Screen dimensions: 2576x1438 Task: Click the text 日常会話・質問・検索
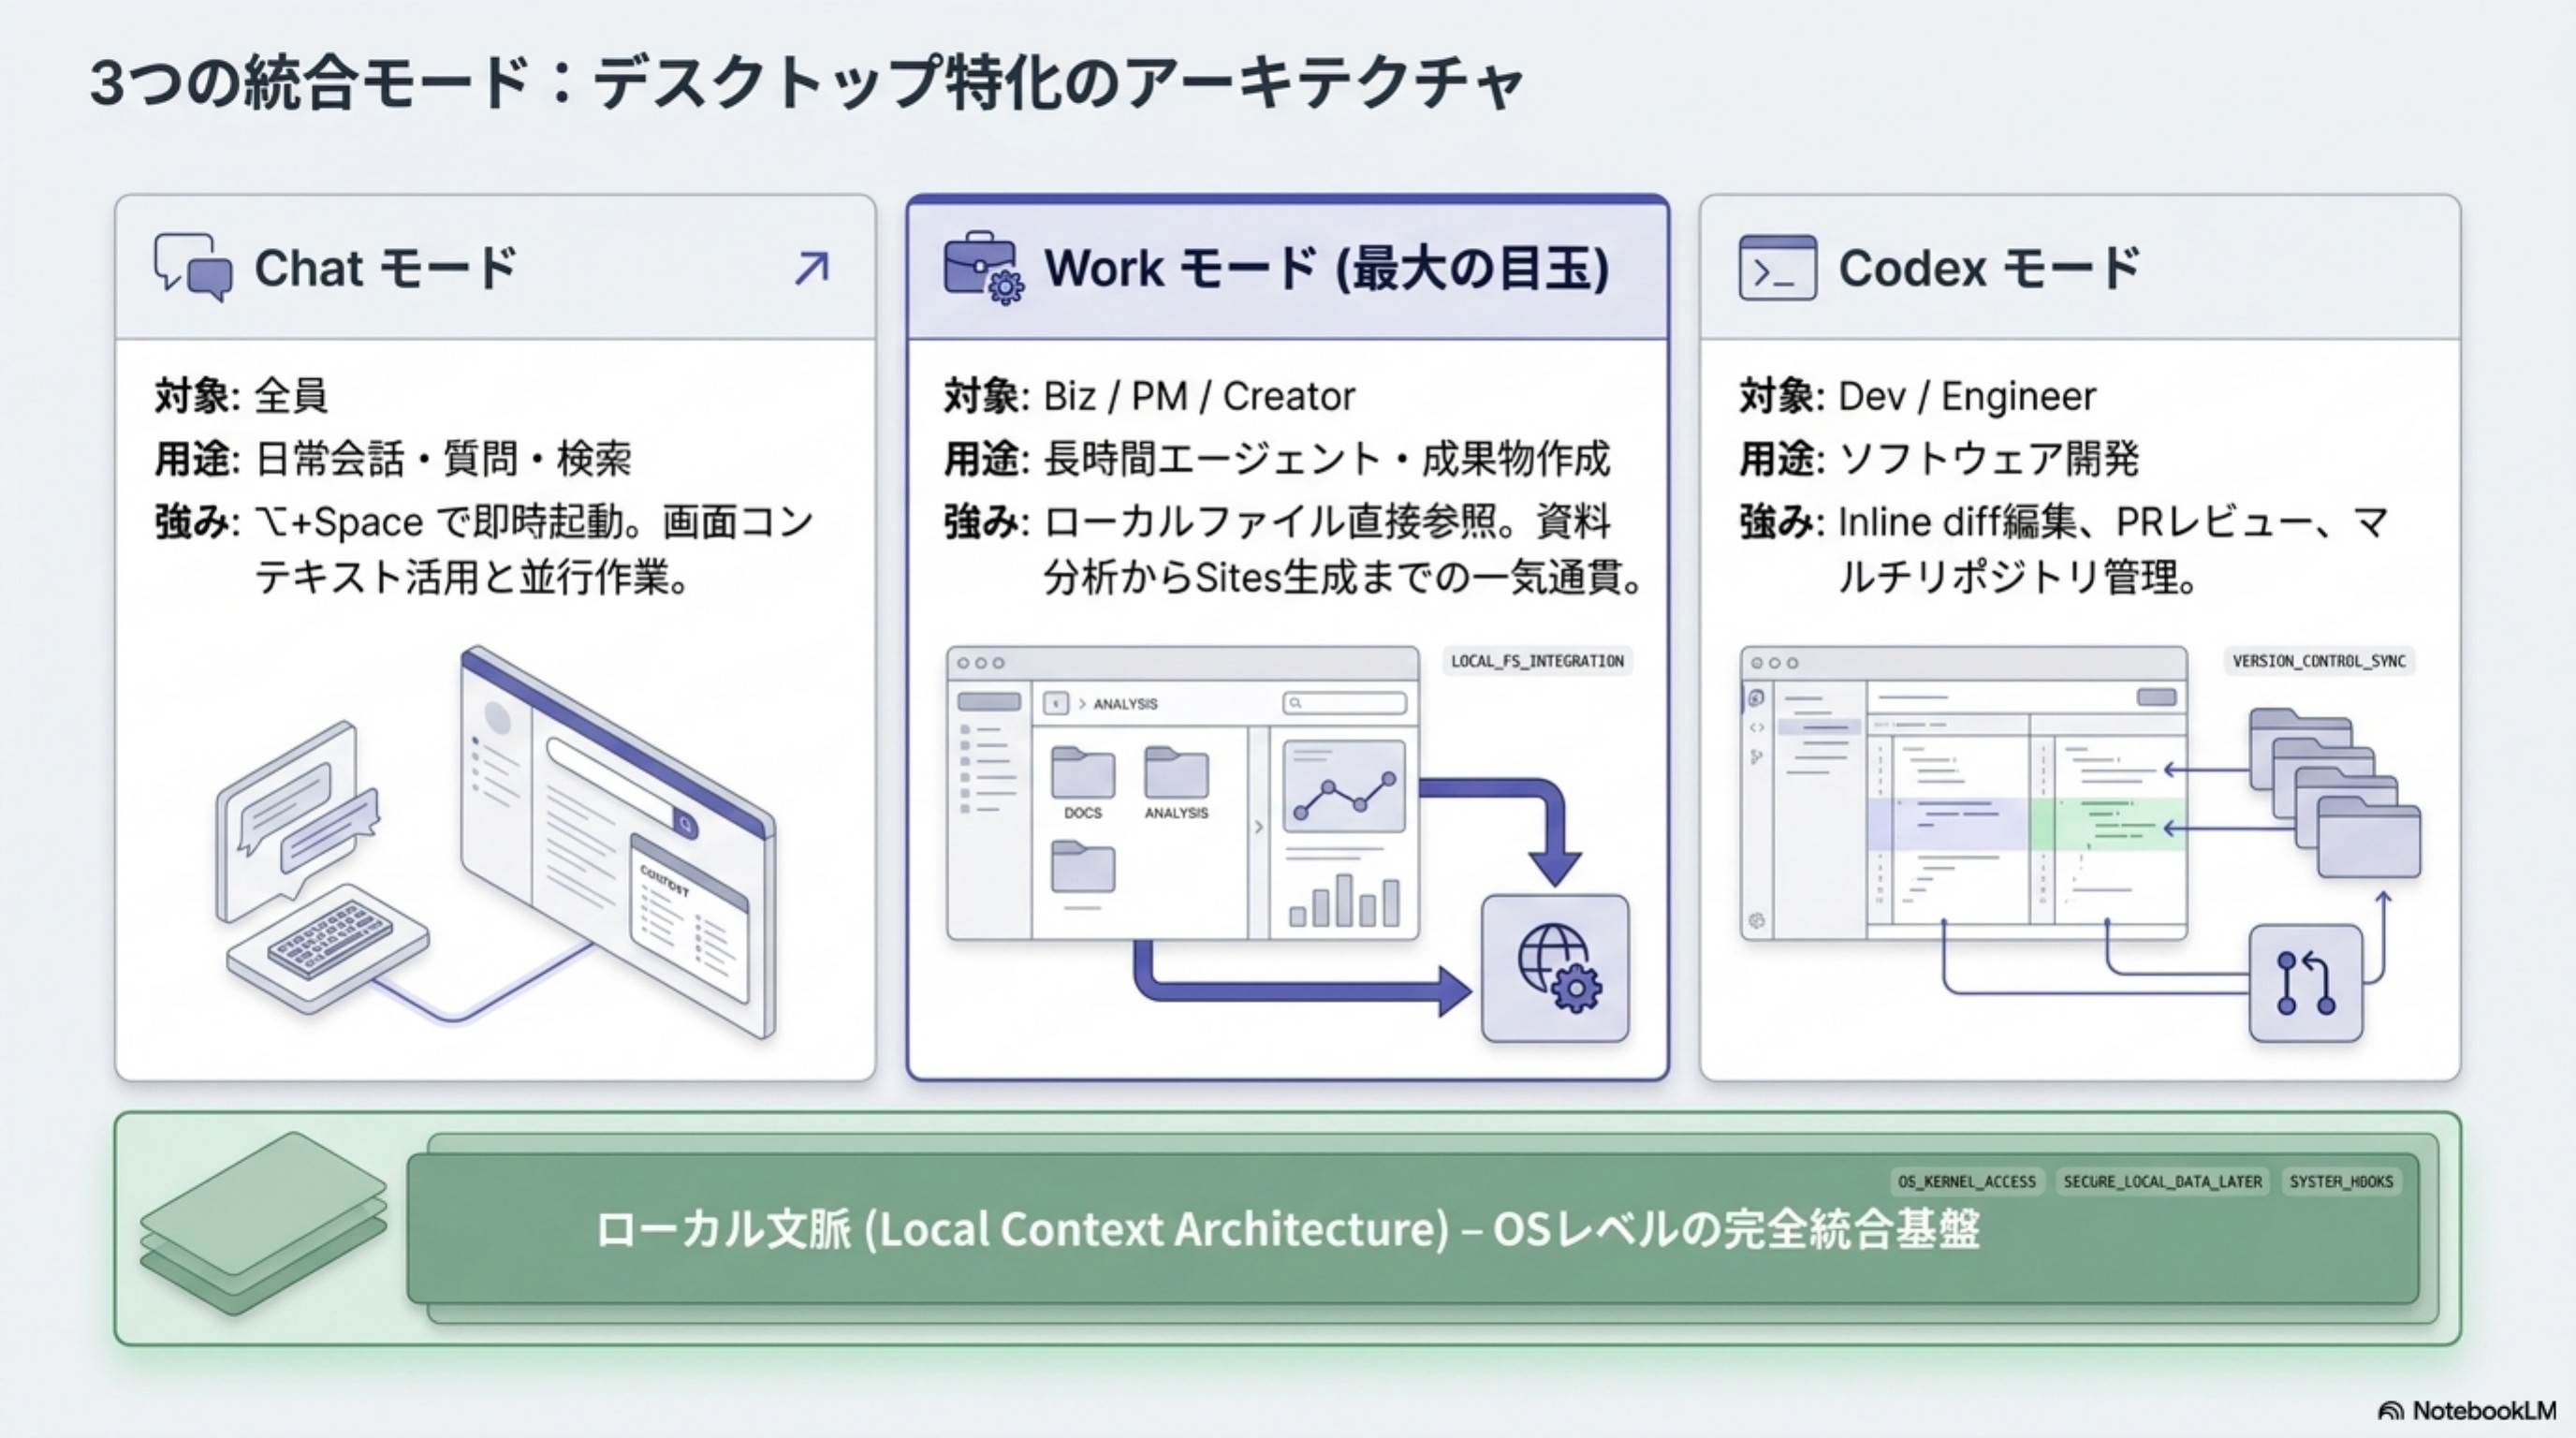click(x=444, y=459)
